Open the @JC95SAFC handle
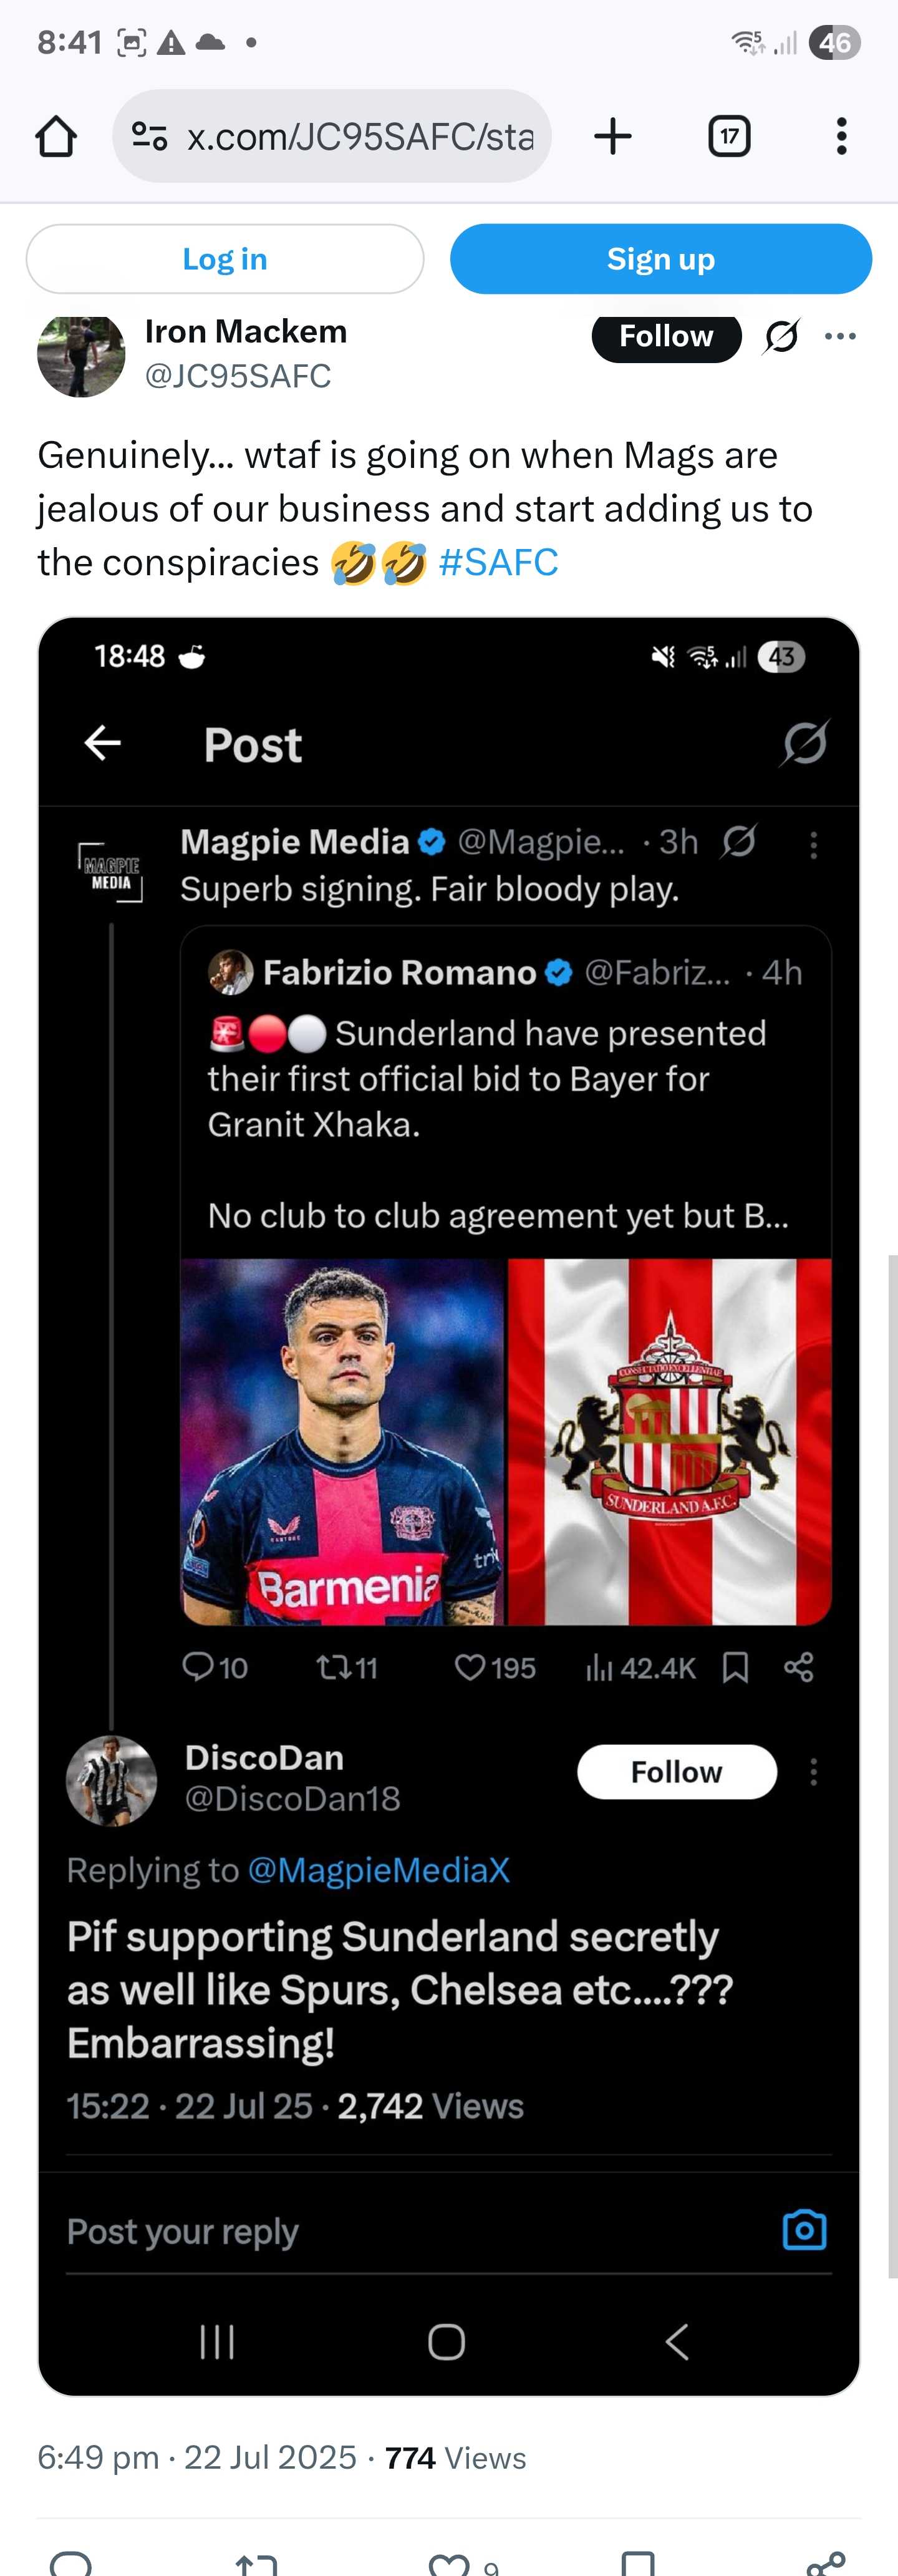 [238, 376]
